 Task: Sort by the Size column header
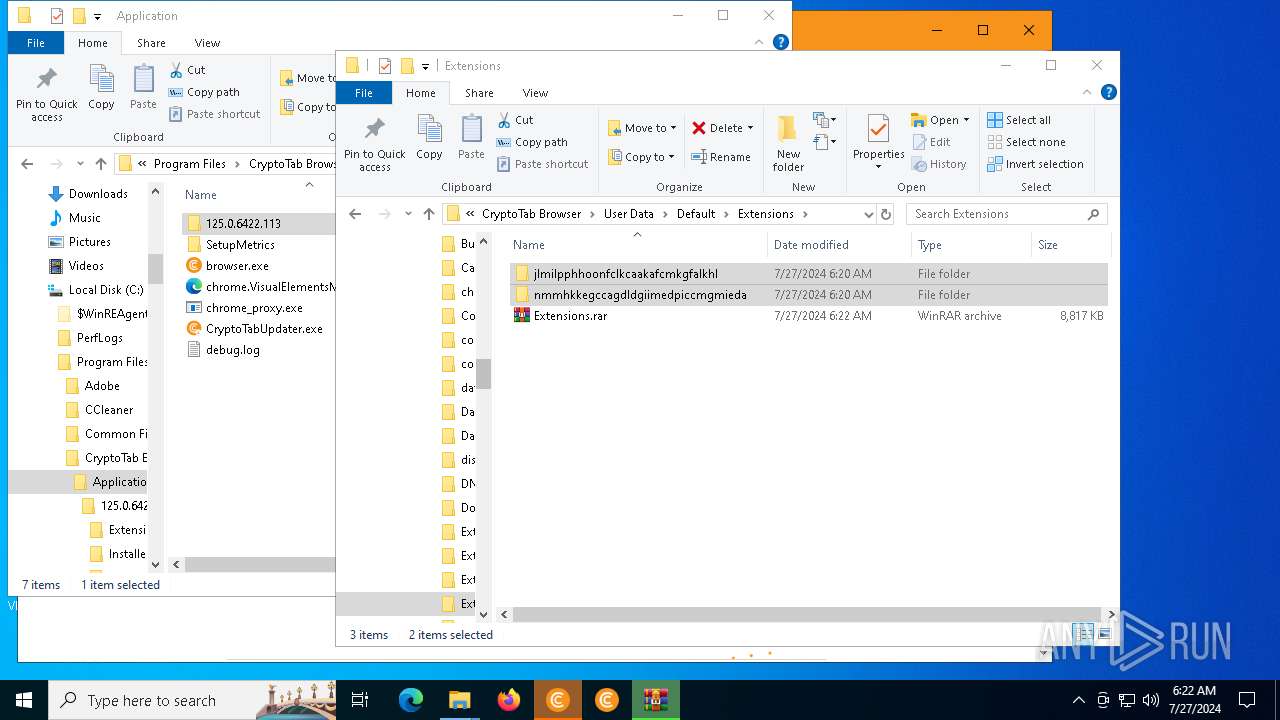pyautogui.click(x=1070, y=245)
